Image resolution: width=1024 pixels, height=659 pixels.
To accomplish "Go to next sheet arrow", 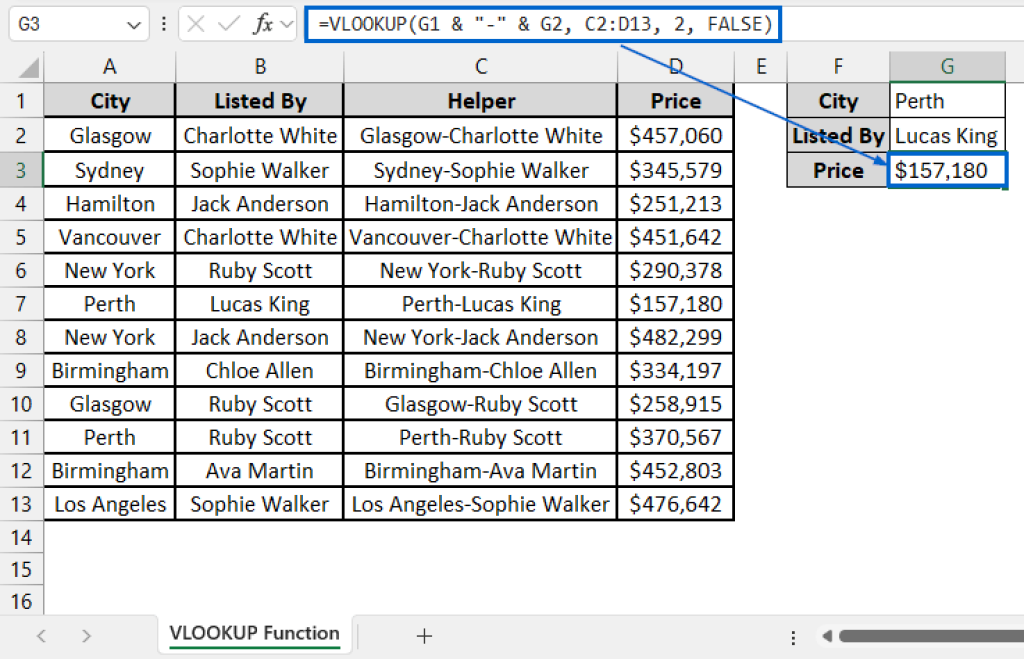I will 86,635.
